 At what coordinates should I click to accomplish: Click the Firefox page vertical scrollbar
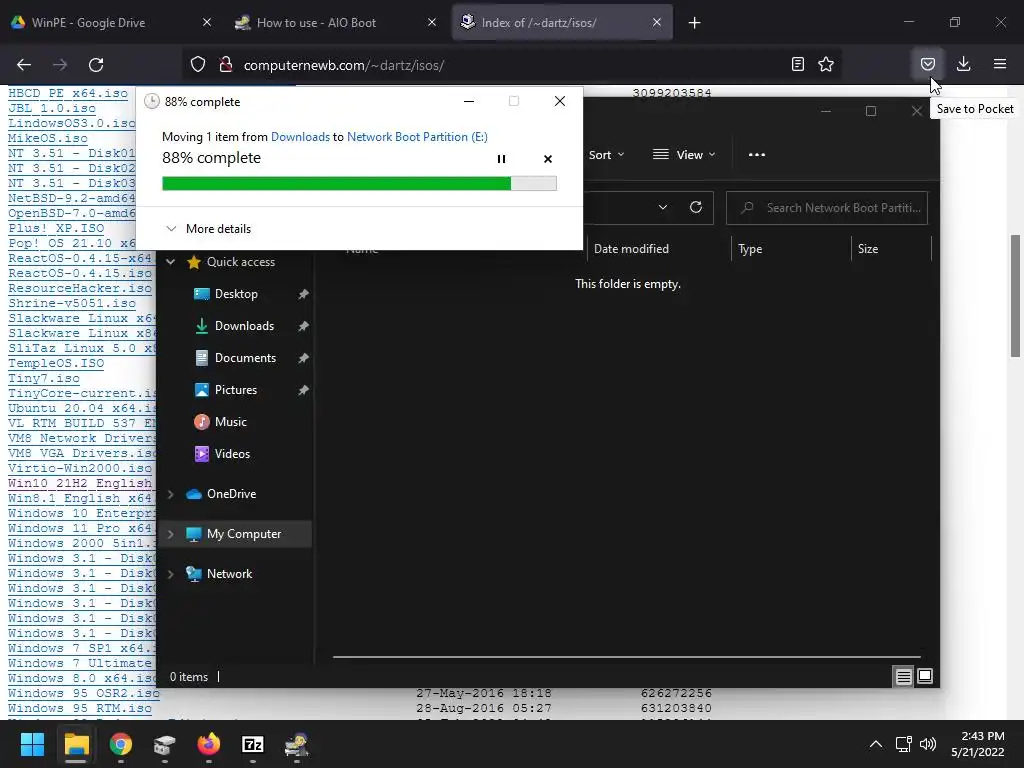(x=1015, y=296)
